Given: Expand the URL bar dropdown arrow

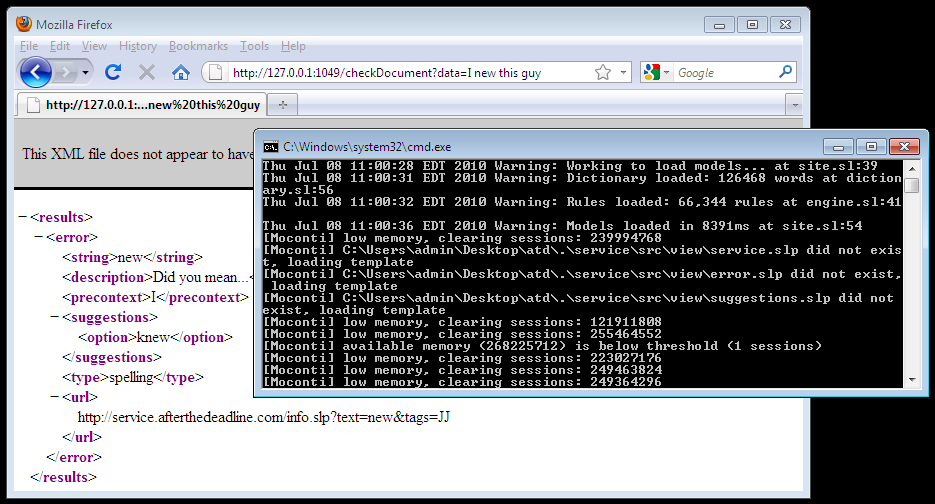Looking at the screenshot, I should pyautogui.click(x=623, y=72).
